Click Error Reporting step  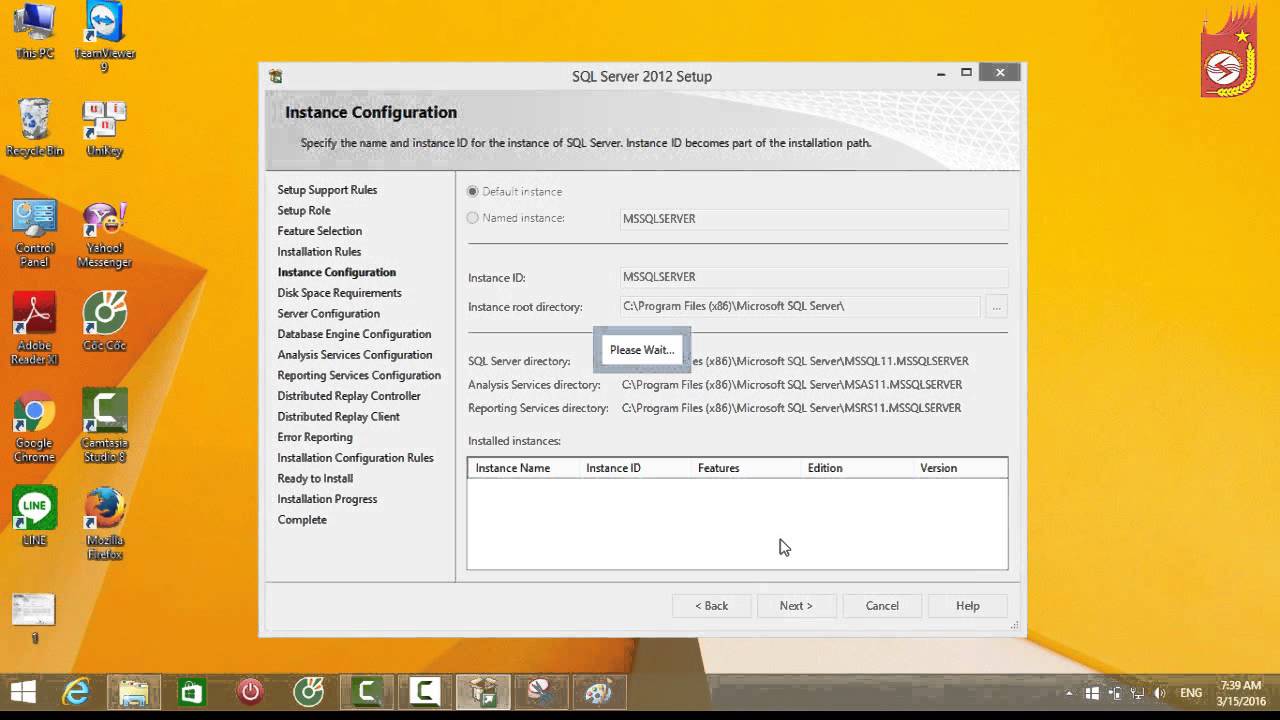click(315, 437)
